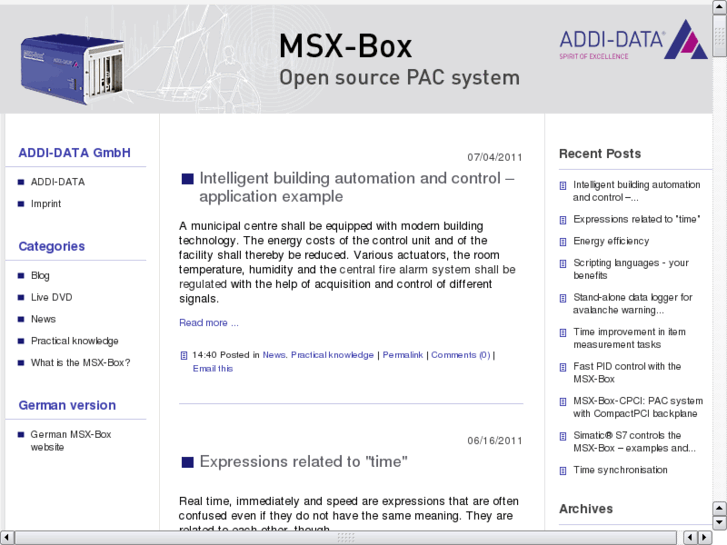Click the document icon beside Stand-alone data logger

point(563,298)
